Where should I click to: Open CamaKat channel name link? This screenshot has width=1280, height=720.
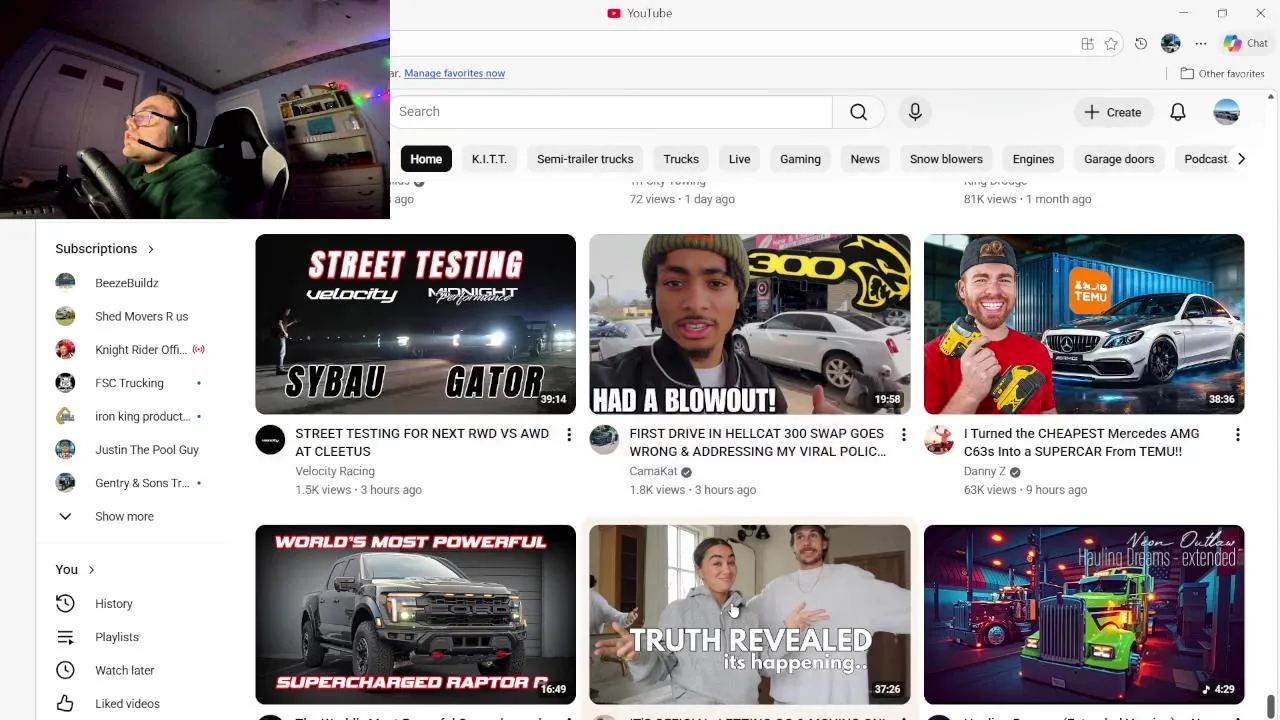pyautogui.click(x=653, y=471)
